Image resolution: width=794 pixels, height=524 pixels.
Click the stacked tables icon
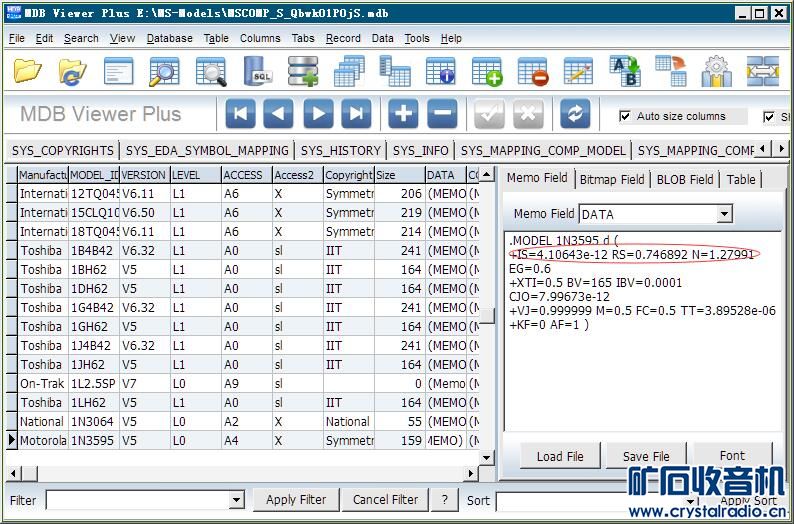pos(349,71)
